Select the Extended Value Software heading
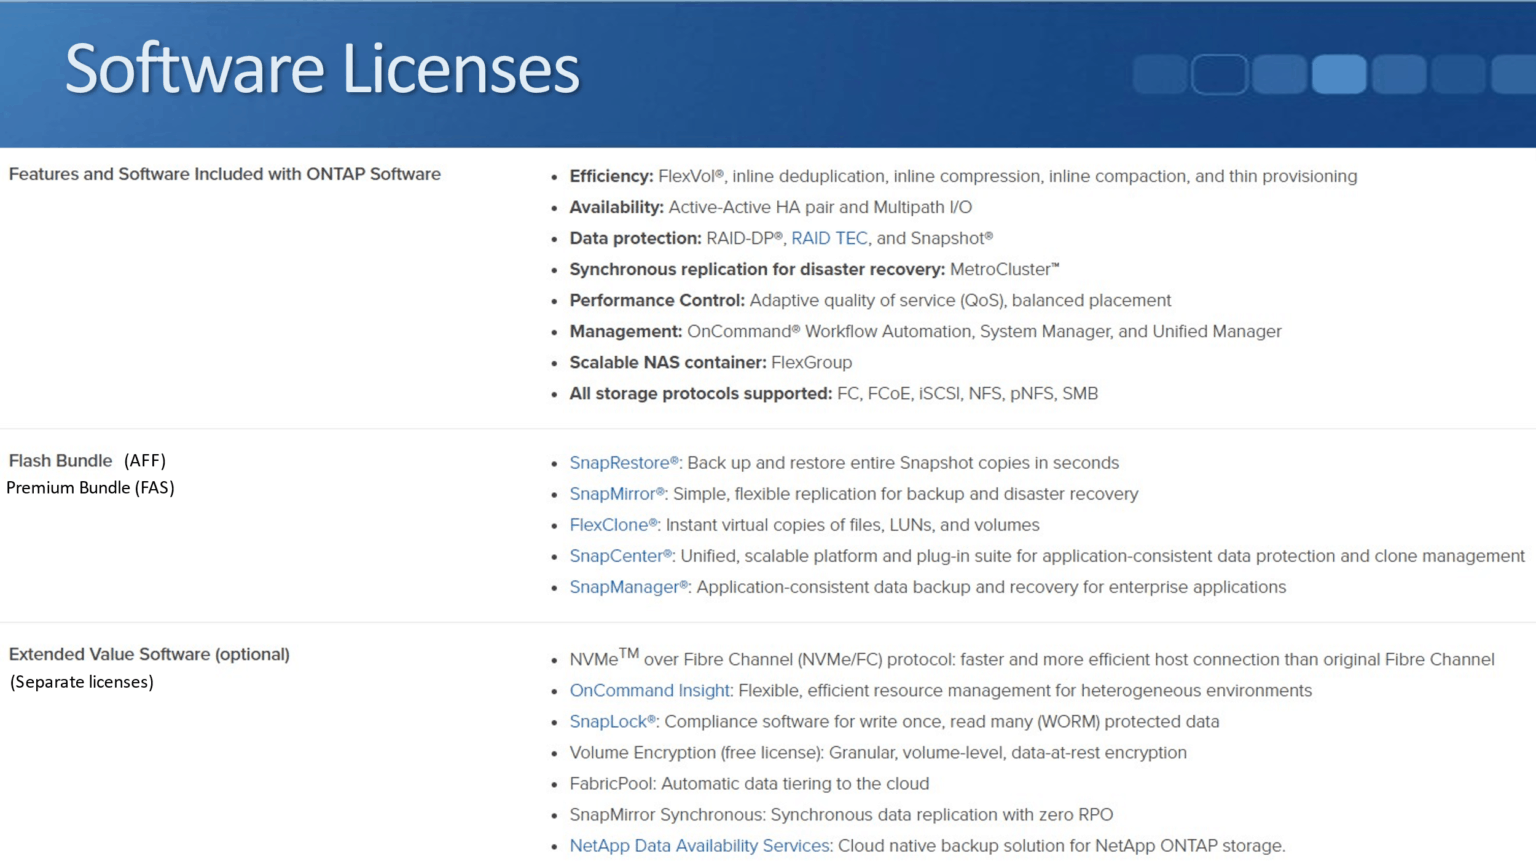 [x=148, y=654]
